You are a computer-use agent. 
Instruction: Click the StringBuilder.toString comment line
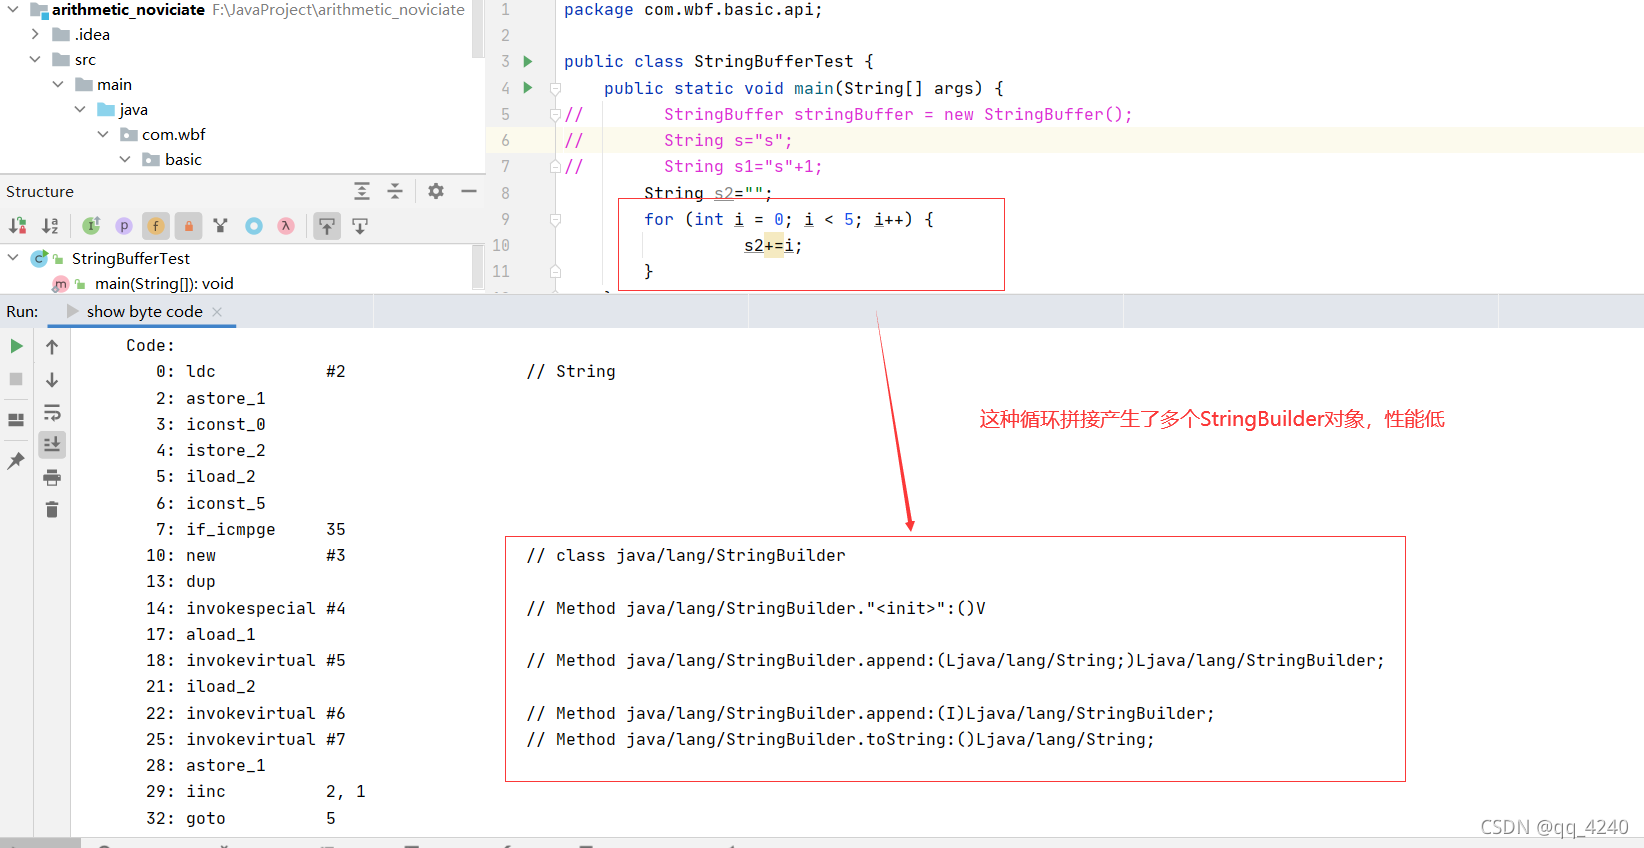coord(840,739)
